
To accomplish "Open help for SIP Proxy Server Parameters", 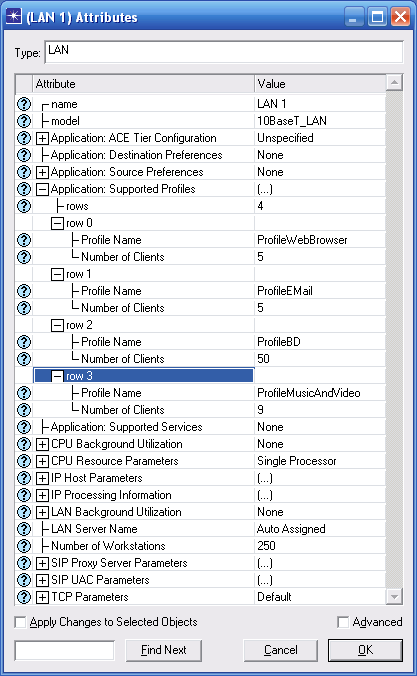I will click(24, 563).
